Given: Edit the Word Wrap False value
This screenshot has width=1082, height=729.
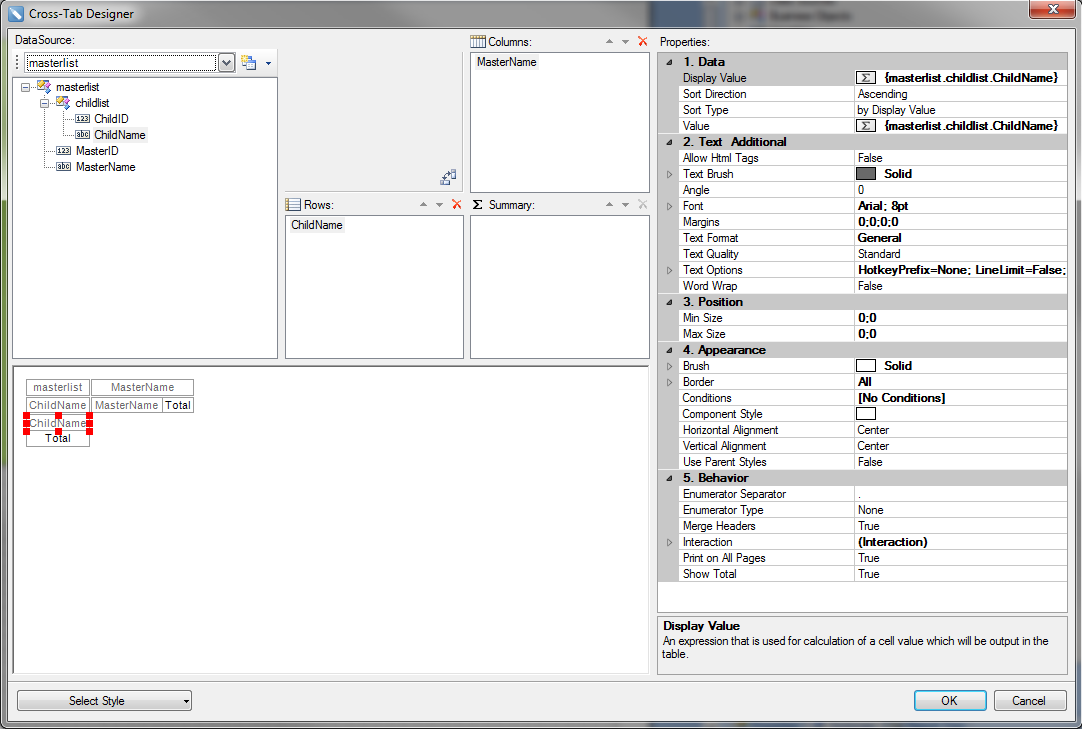Looking at the screenshot, I should click(961, 286).
